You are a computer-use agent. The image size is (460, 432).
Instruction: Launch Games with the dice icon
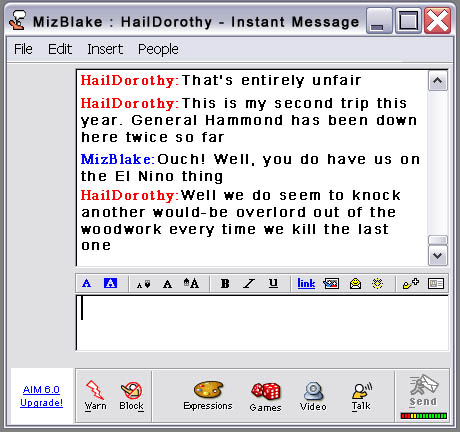tap(266, 391)
